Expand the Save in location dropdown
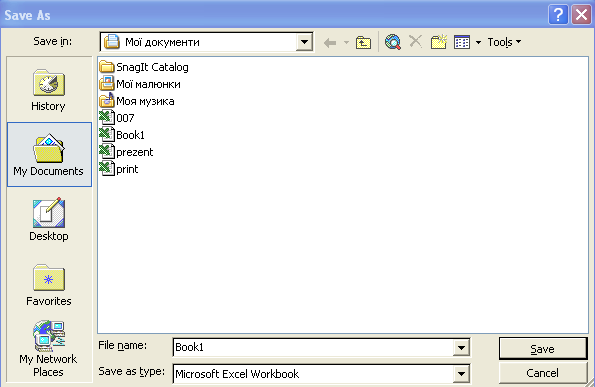Image resolution: width=595 pixels, height=387 pixels. (304, 42)
